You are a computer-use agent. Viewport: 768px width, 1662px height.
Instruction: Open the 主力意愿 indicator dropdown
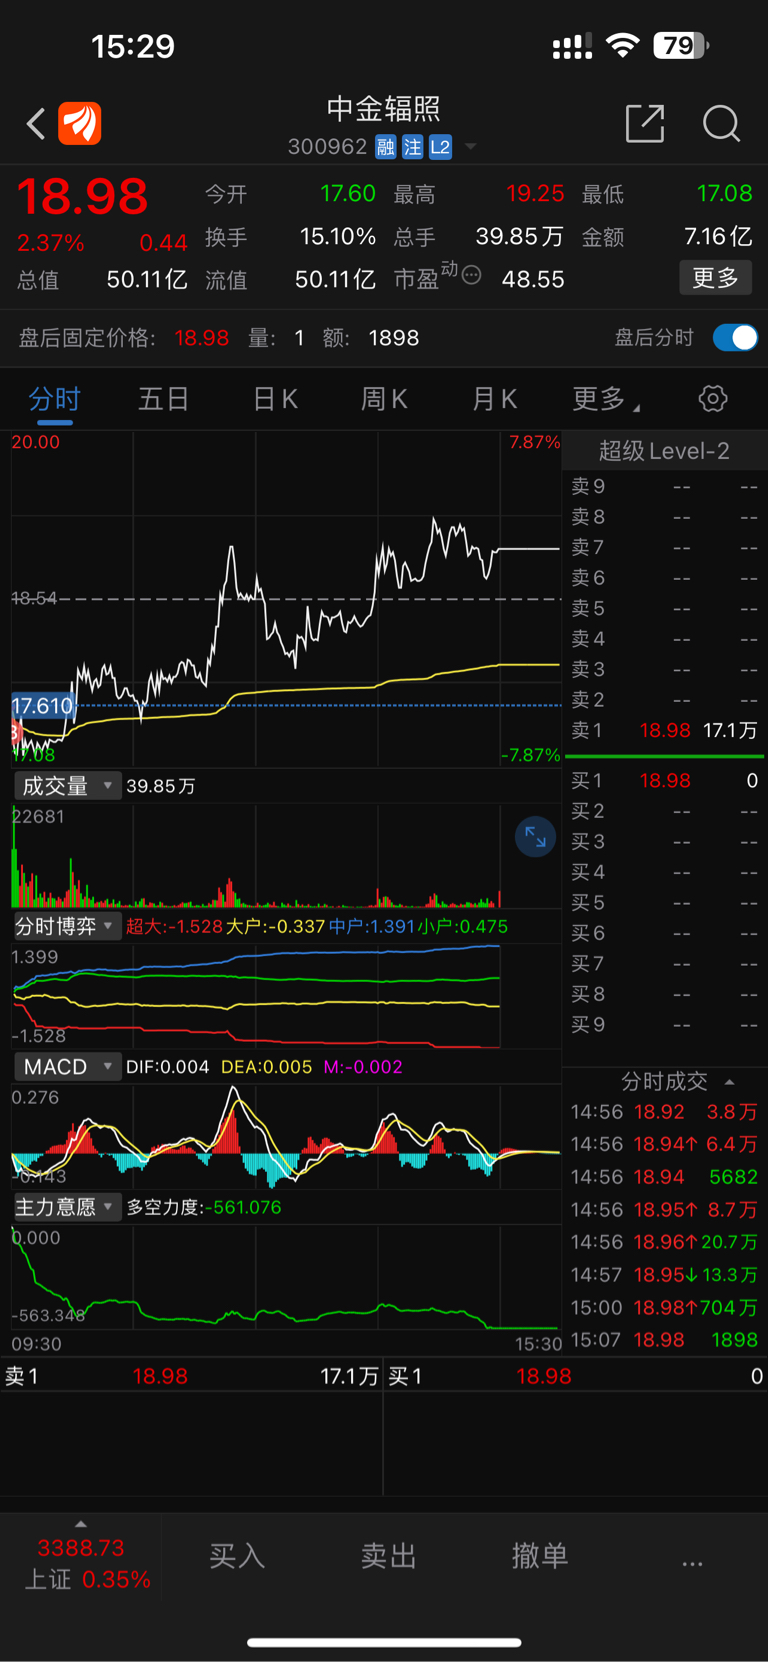coord(67,1207)
